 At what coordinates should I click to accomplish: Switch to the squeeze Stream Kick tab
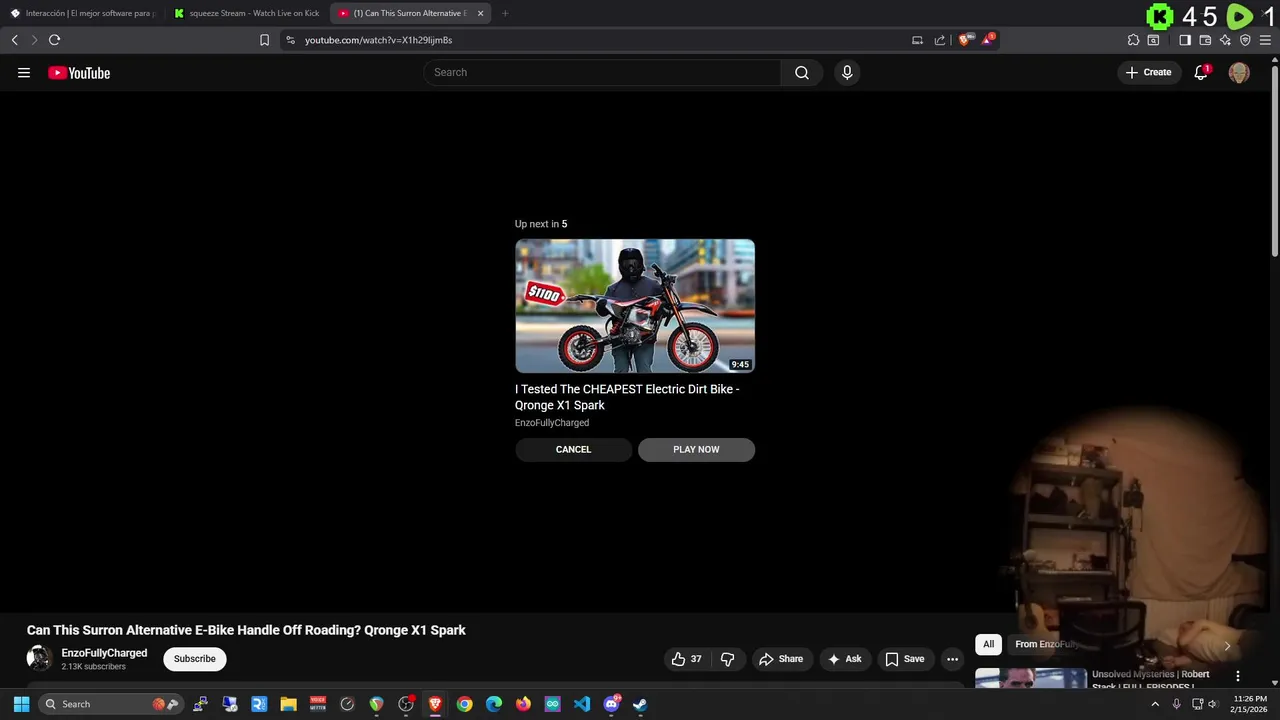click(247, 13)
